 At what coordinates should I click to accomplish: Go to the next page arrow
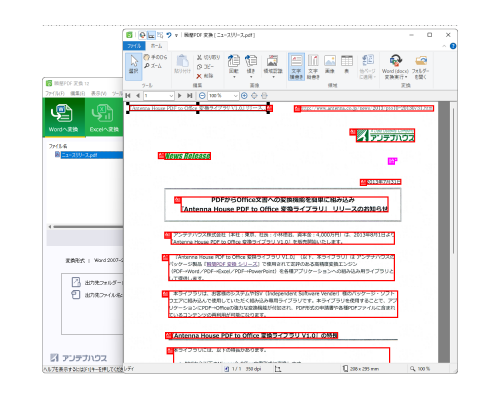coord(180,96)
